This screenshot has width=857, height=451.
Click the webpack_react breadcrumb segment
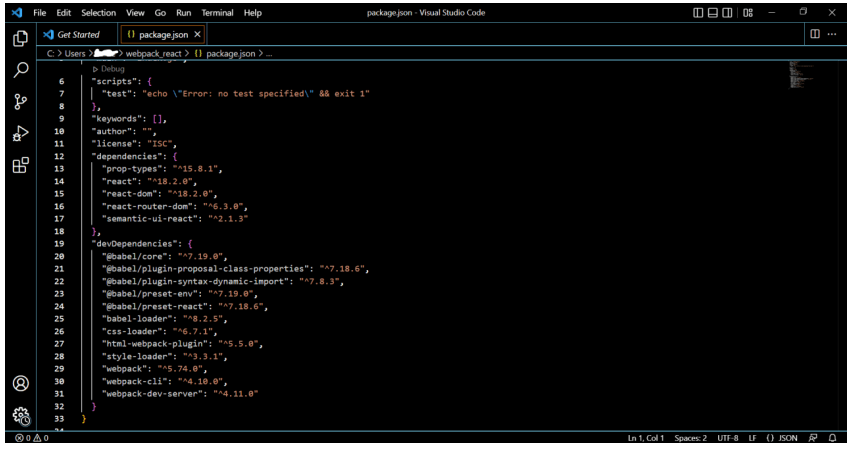point(154,53)
